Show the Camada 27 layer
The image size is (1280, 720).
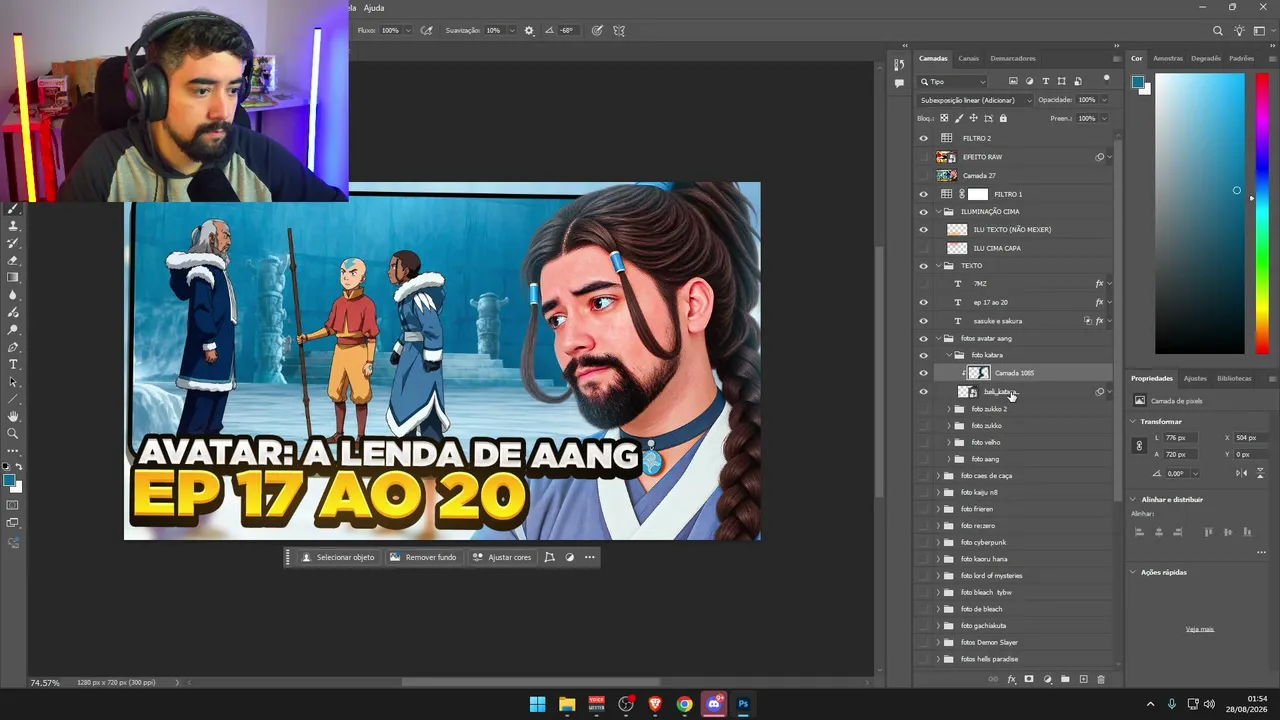pos(923,176)
